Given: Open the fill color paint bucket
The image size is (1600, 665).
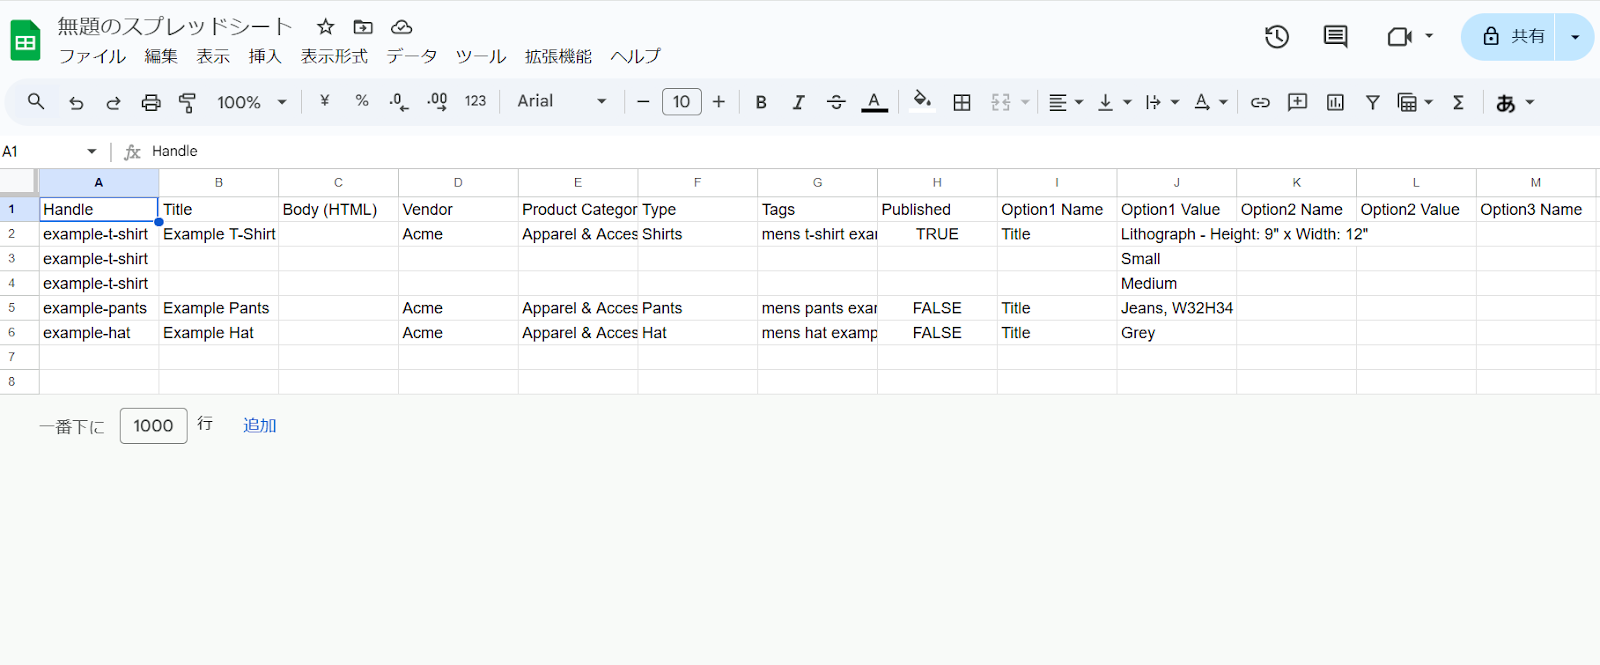Looking at the screenshot, I should (x=922, y=101).
